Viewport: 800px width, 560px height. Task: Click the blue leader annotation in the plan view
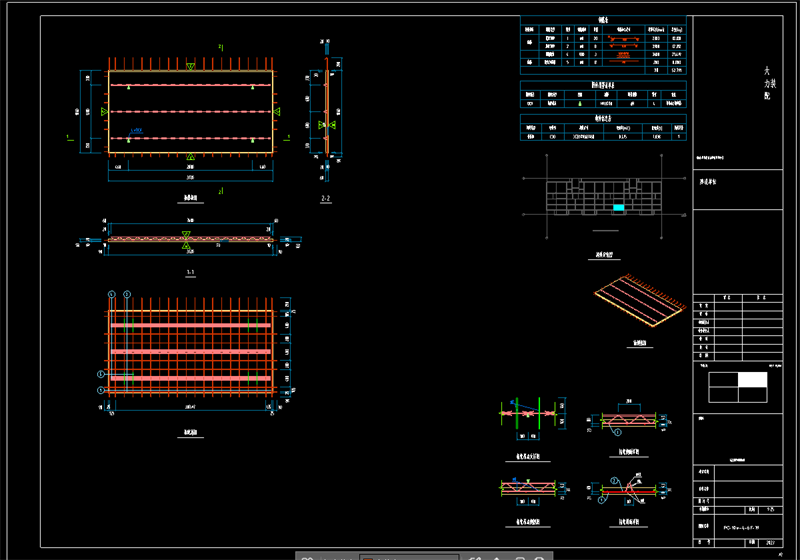pos(135,132)
